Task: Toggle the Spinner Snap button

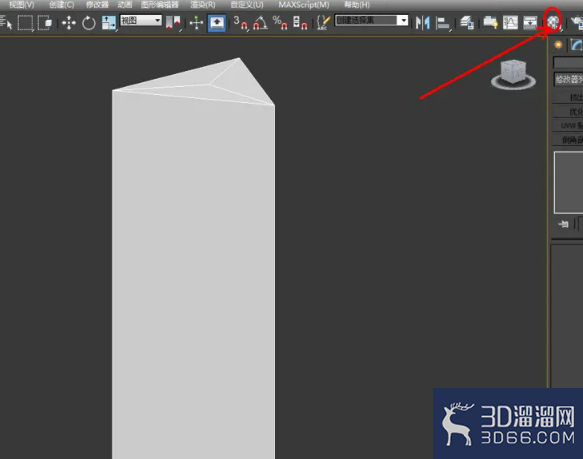Action: [300, 23]
